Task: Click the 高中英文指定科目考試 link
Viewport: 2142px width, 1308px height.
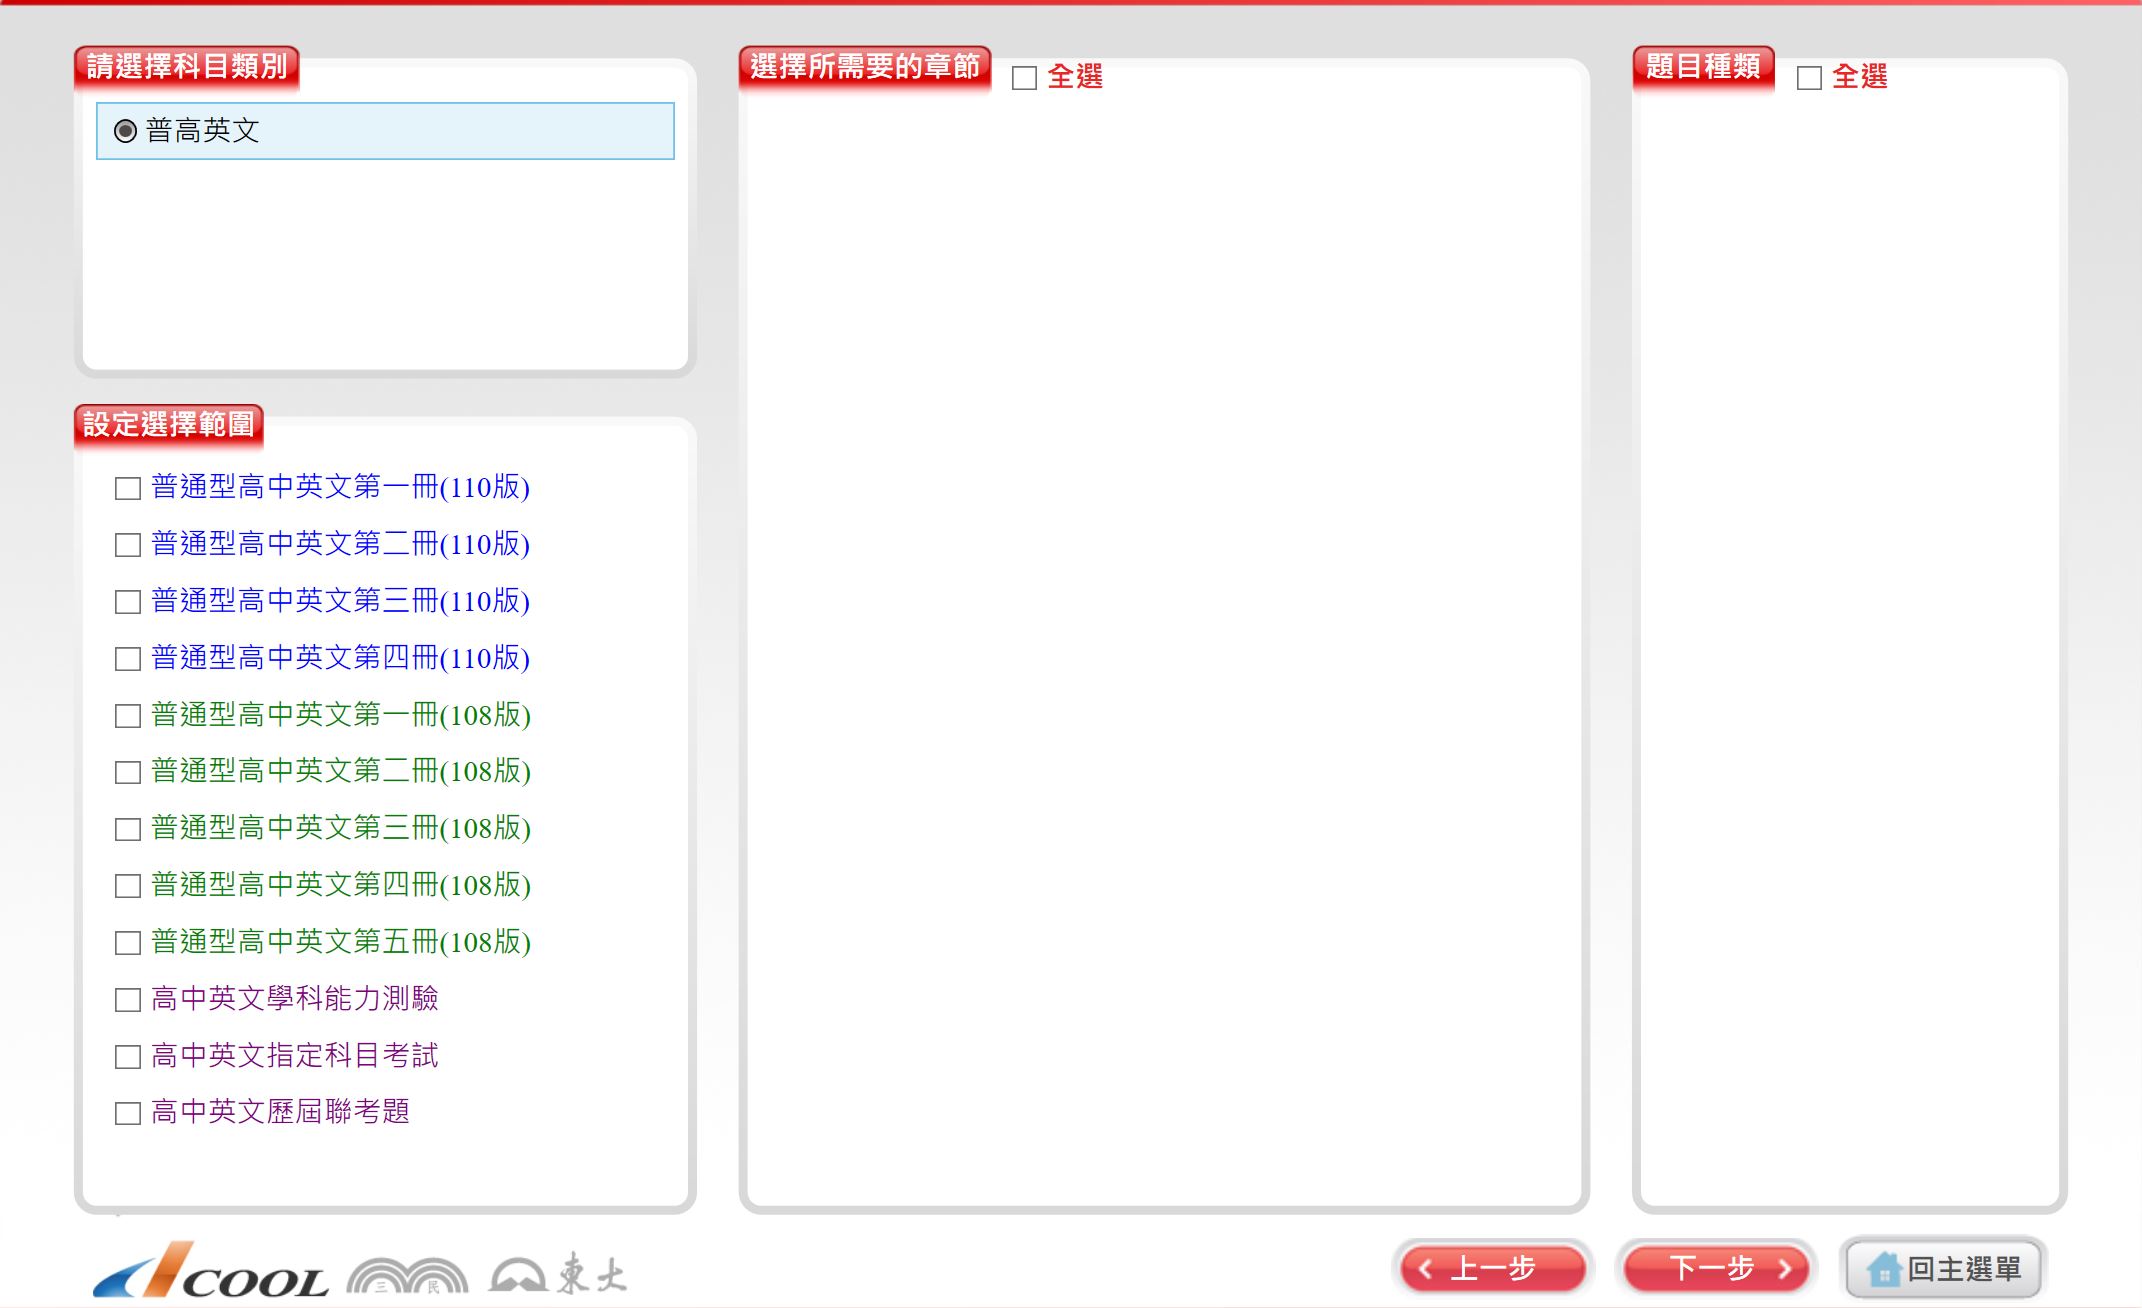Action: [x=294, y=1055]
